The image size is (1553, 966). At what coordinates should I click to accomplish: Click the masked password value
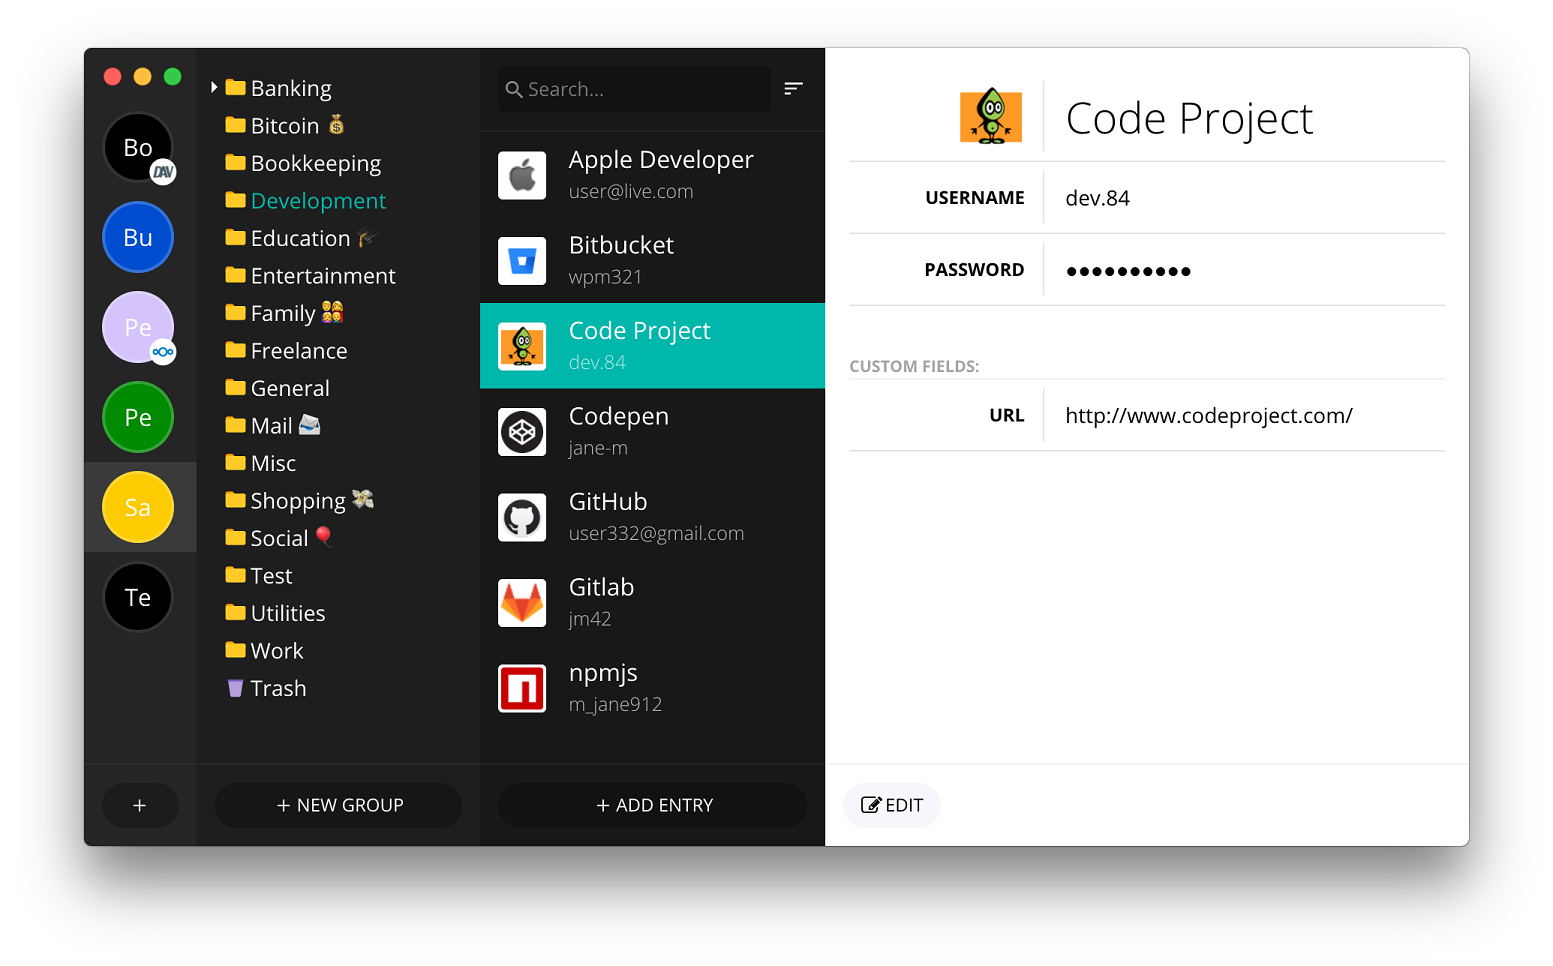(x=1128, y=271)
